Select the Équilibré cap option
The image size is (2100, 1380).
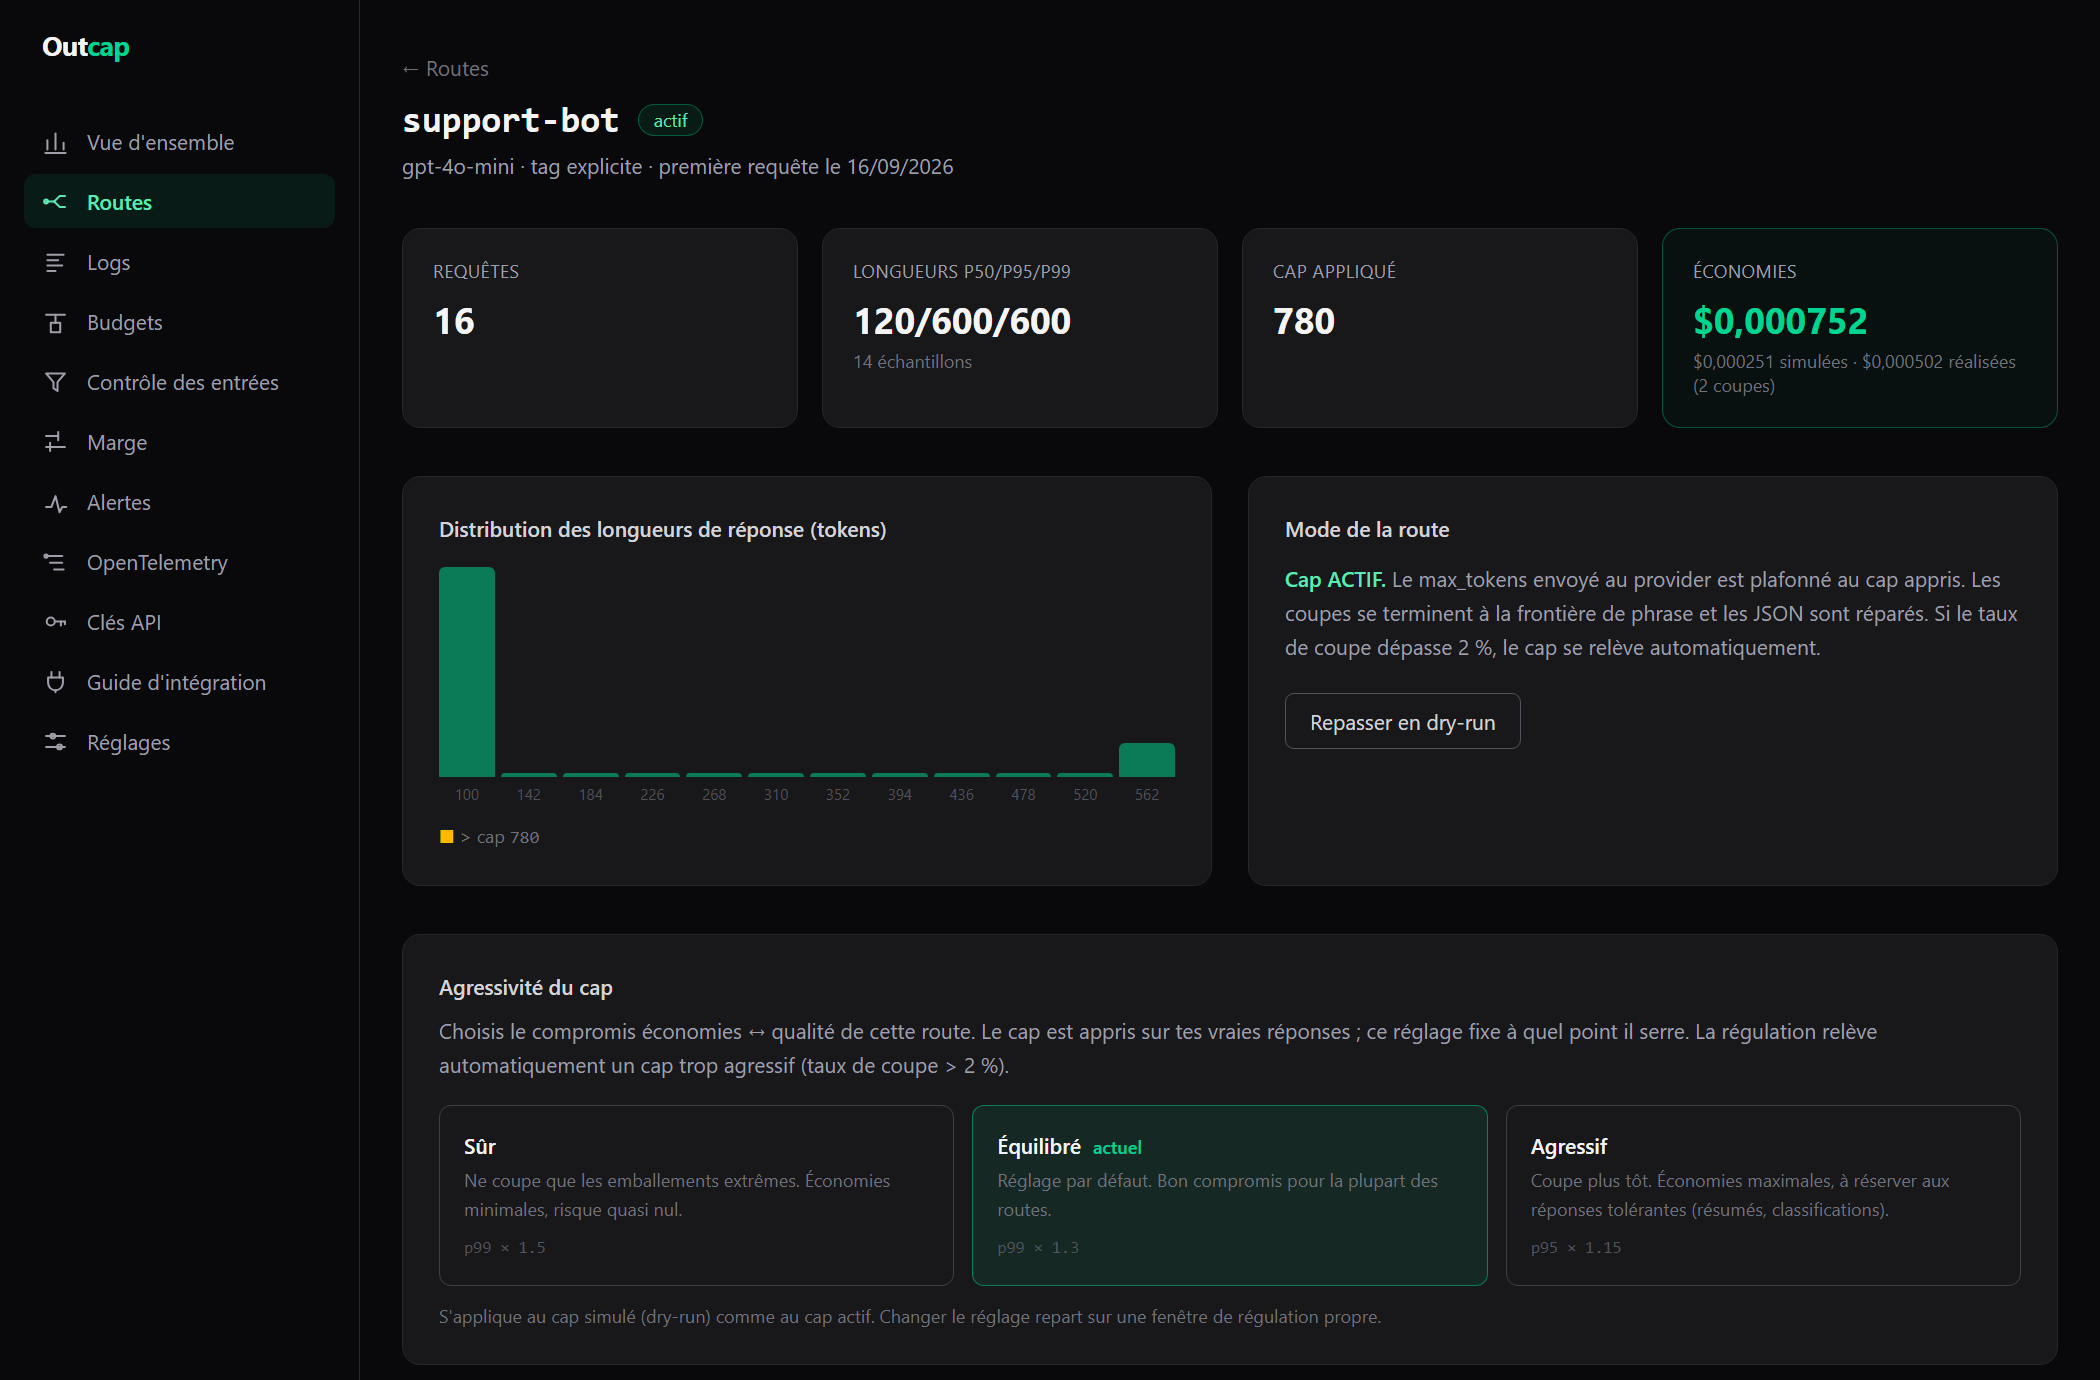click(1229, 1195)
